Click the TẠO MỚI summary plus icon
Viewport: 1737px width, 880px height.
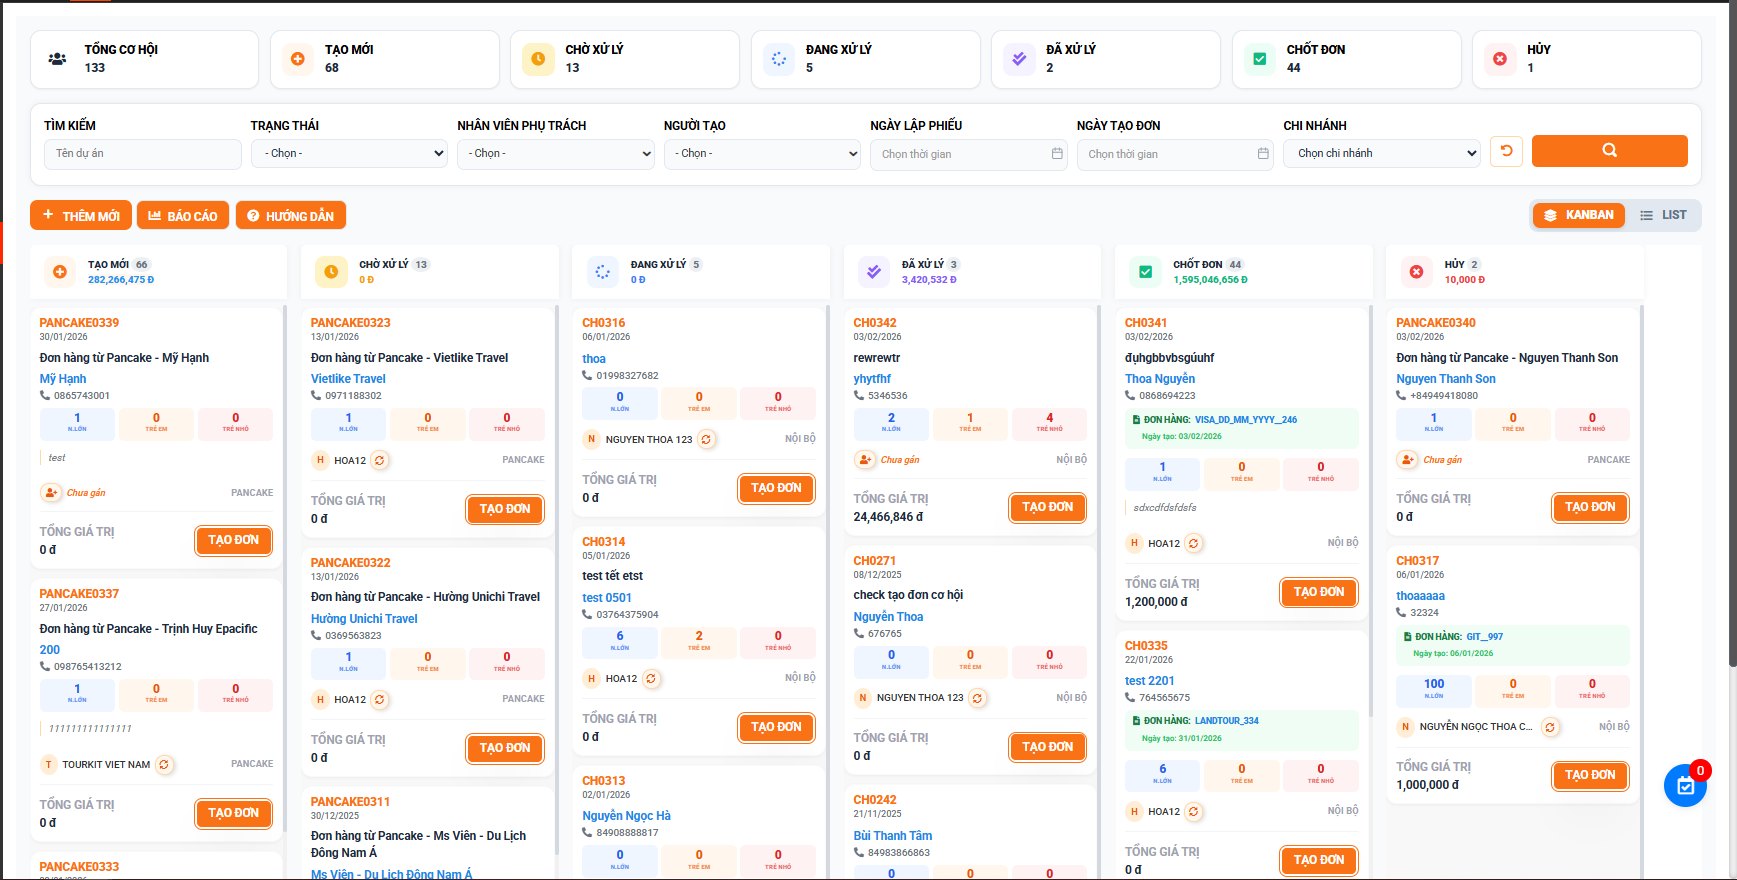click(297, 59)
